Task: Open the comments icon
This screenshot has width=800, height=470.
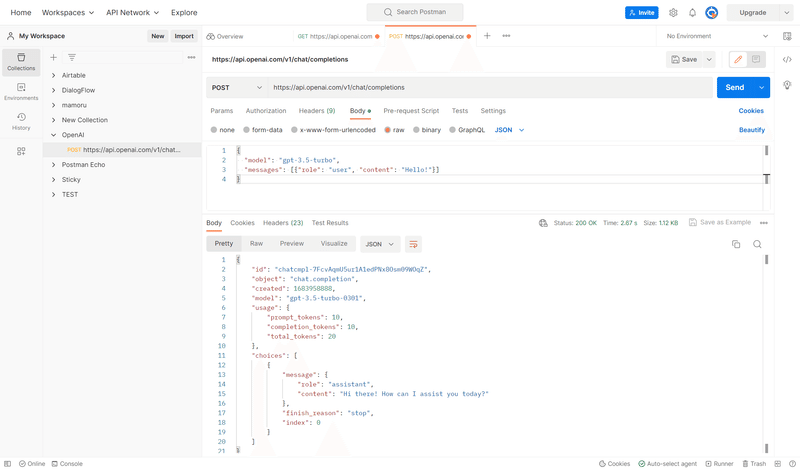Action: click(756, 59)
